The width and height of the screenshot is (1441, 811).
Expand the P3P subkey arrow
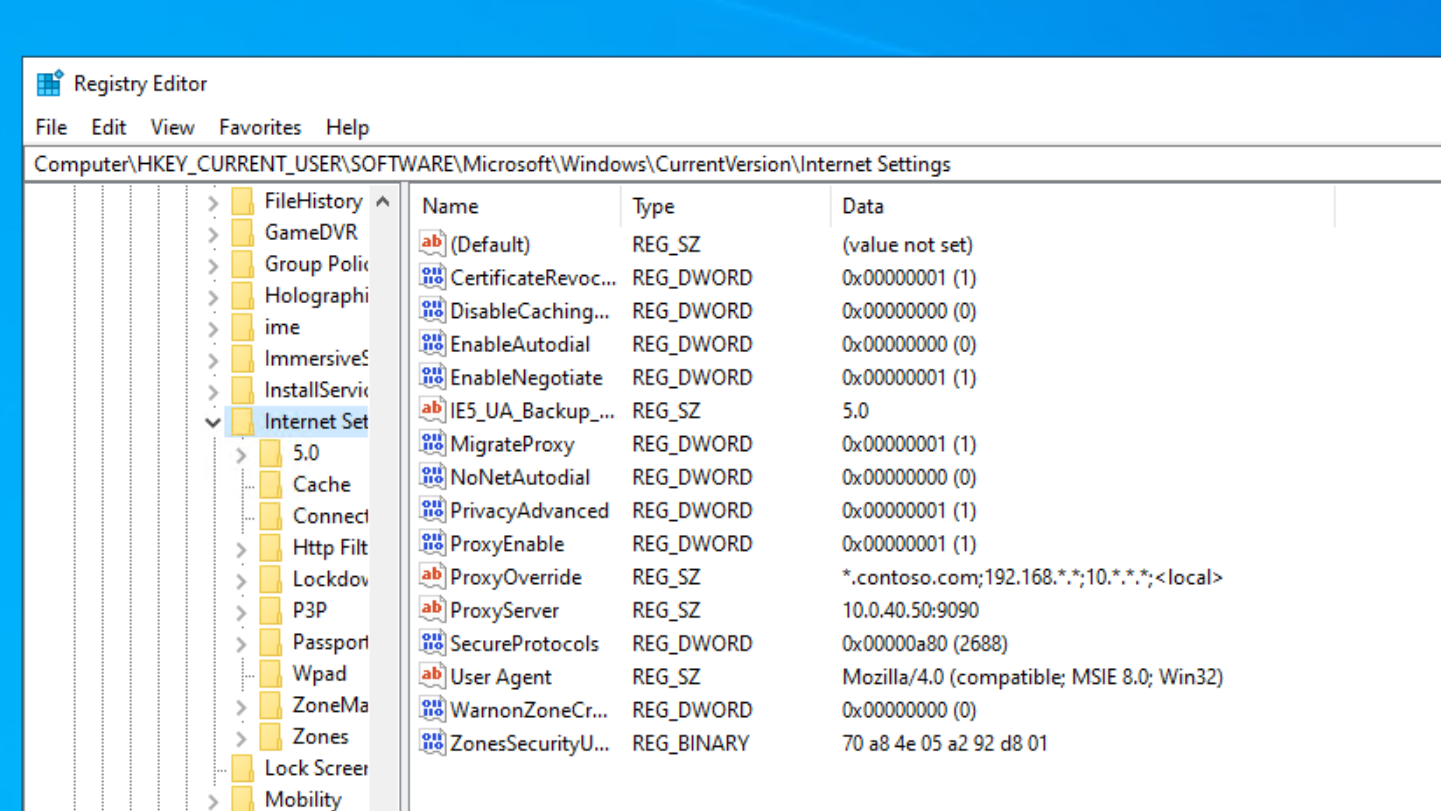pyautogui.click(x=241, y=611)
